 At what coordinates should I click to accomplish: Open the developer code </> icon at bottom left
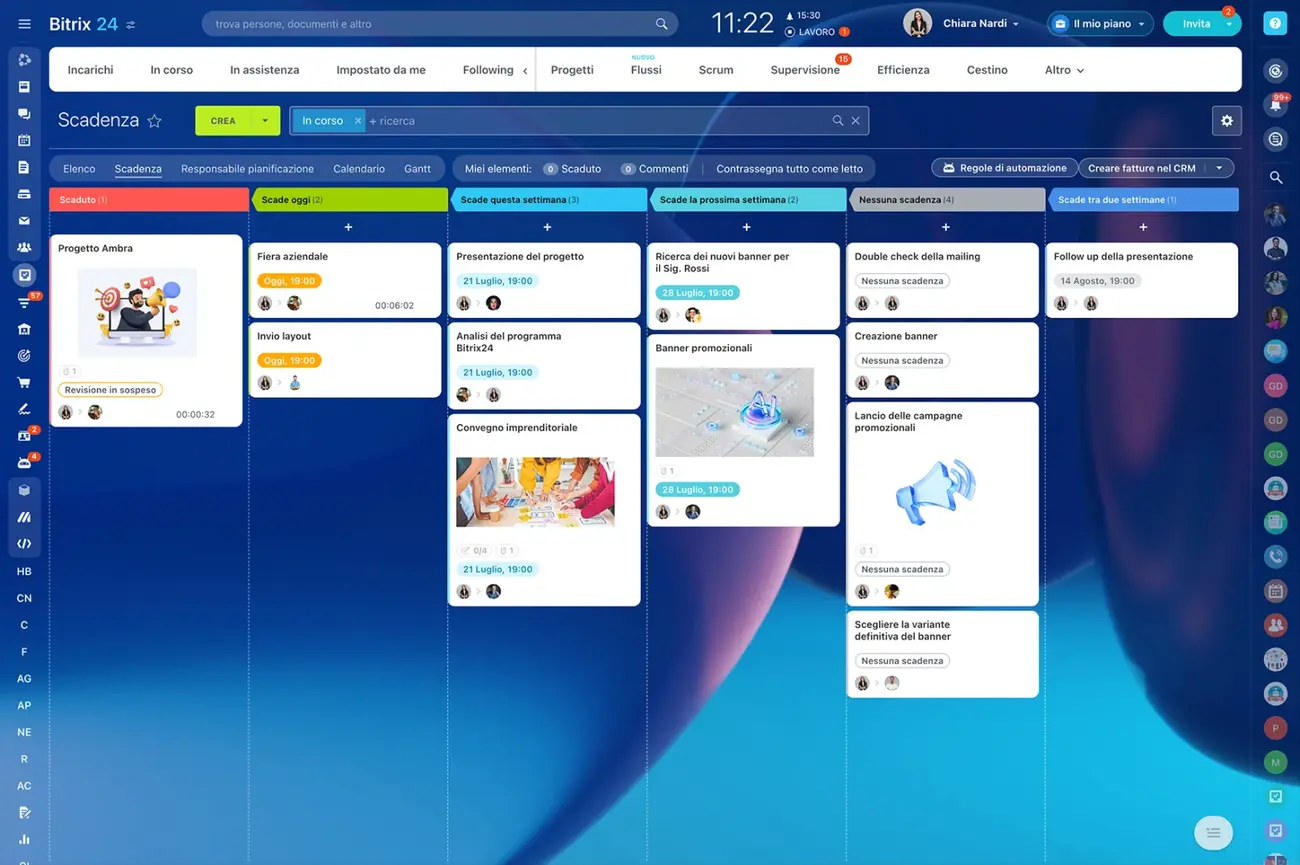tap(24, 543)
